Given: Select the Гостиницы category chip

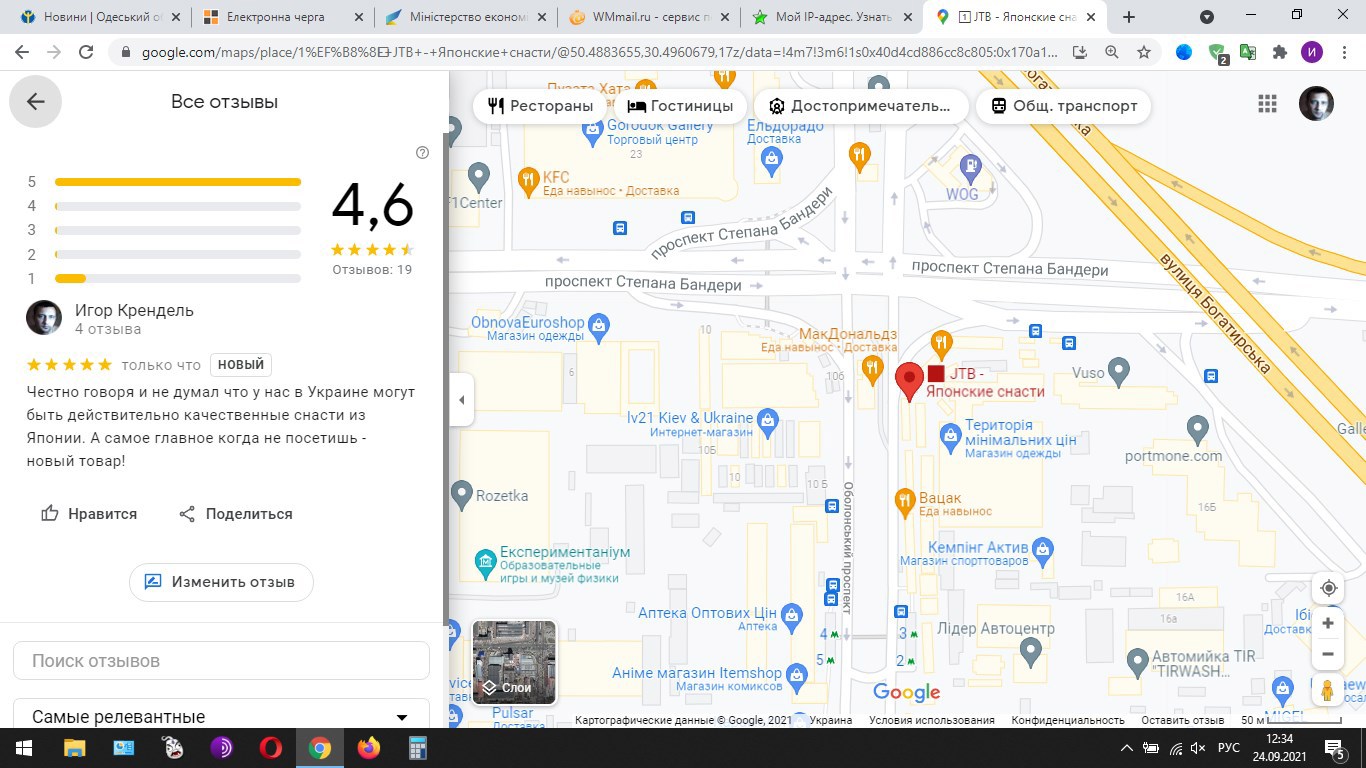Looking at the screenshot, I should click(x=680, y=106).
